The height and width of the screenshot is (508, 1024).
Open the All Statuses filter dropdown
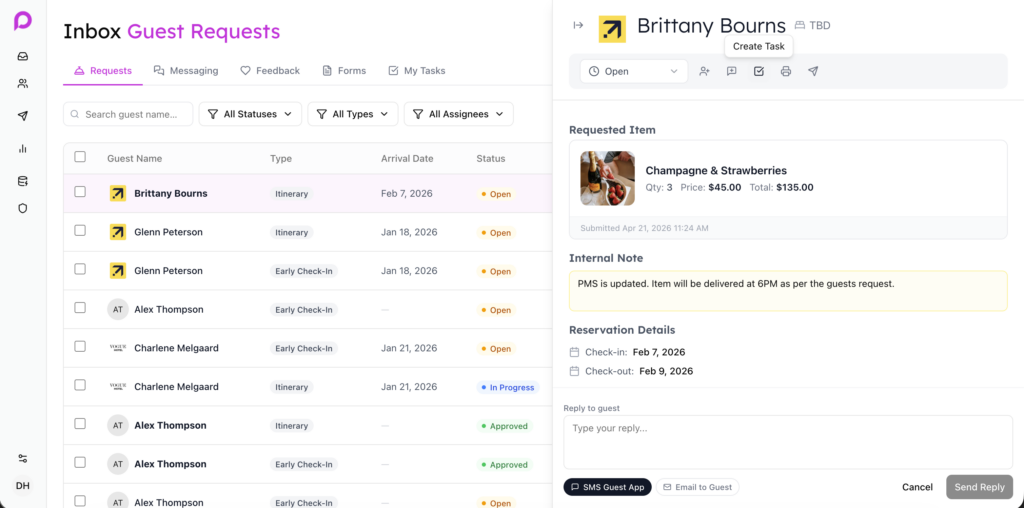click(x=250, y=114)
